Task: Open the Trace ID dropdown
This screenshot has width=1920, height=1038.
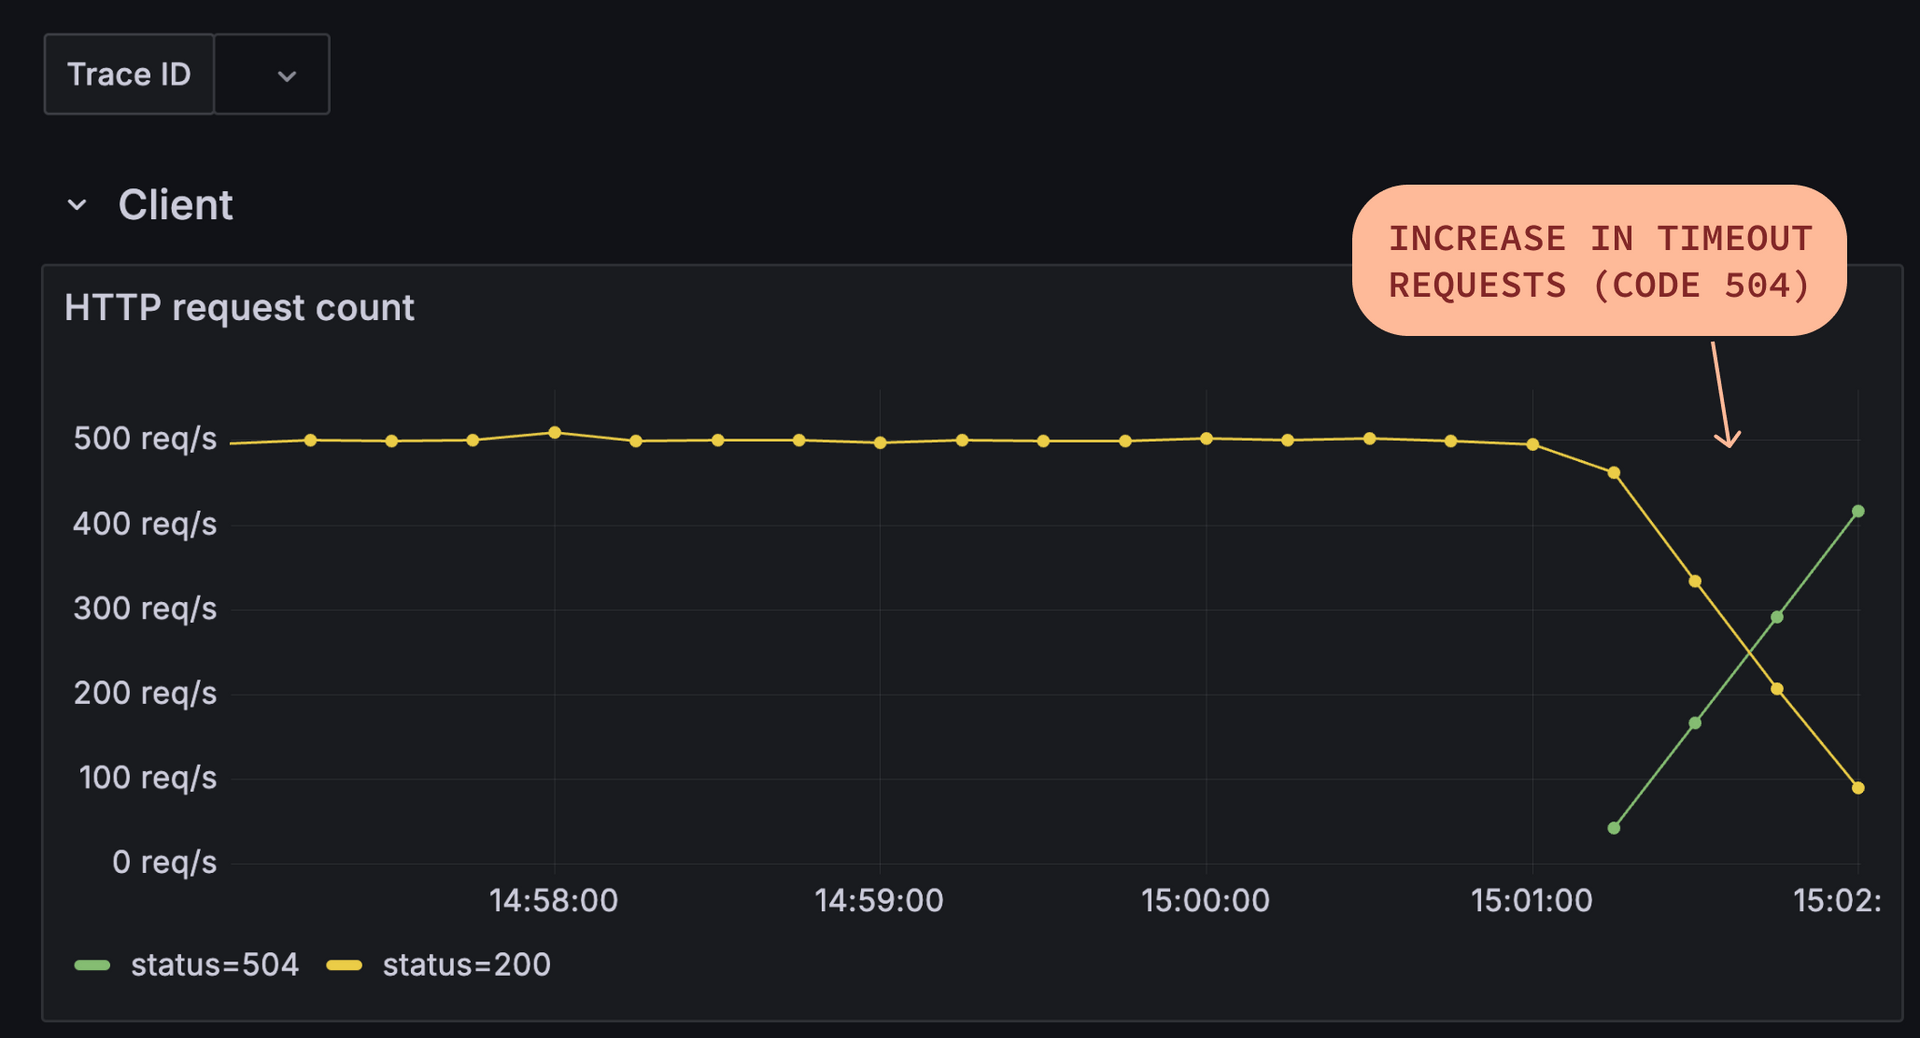Action: point(272,74)
